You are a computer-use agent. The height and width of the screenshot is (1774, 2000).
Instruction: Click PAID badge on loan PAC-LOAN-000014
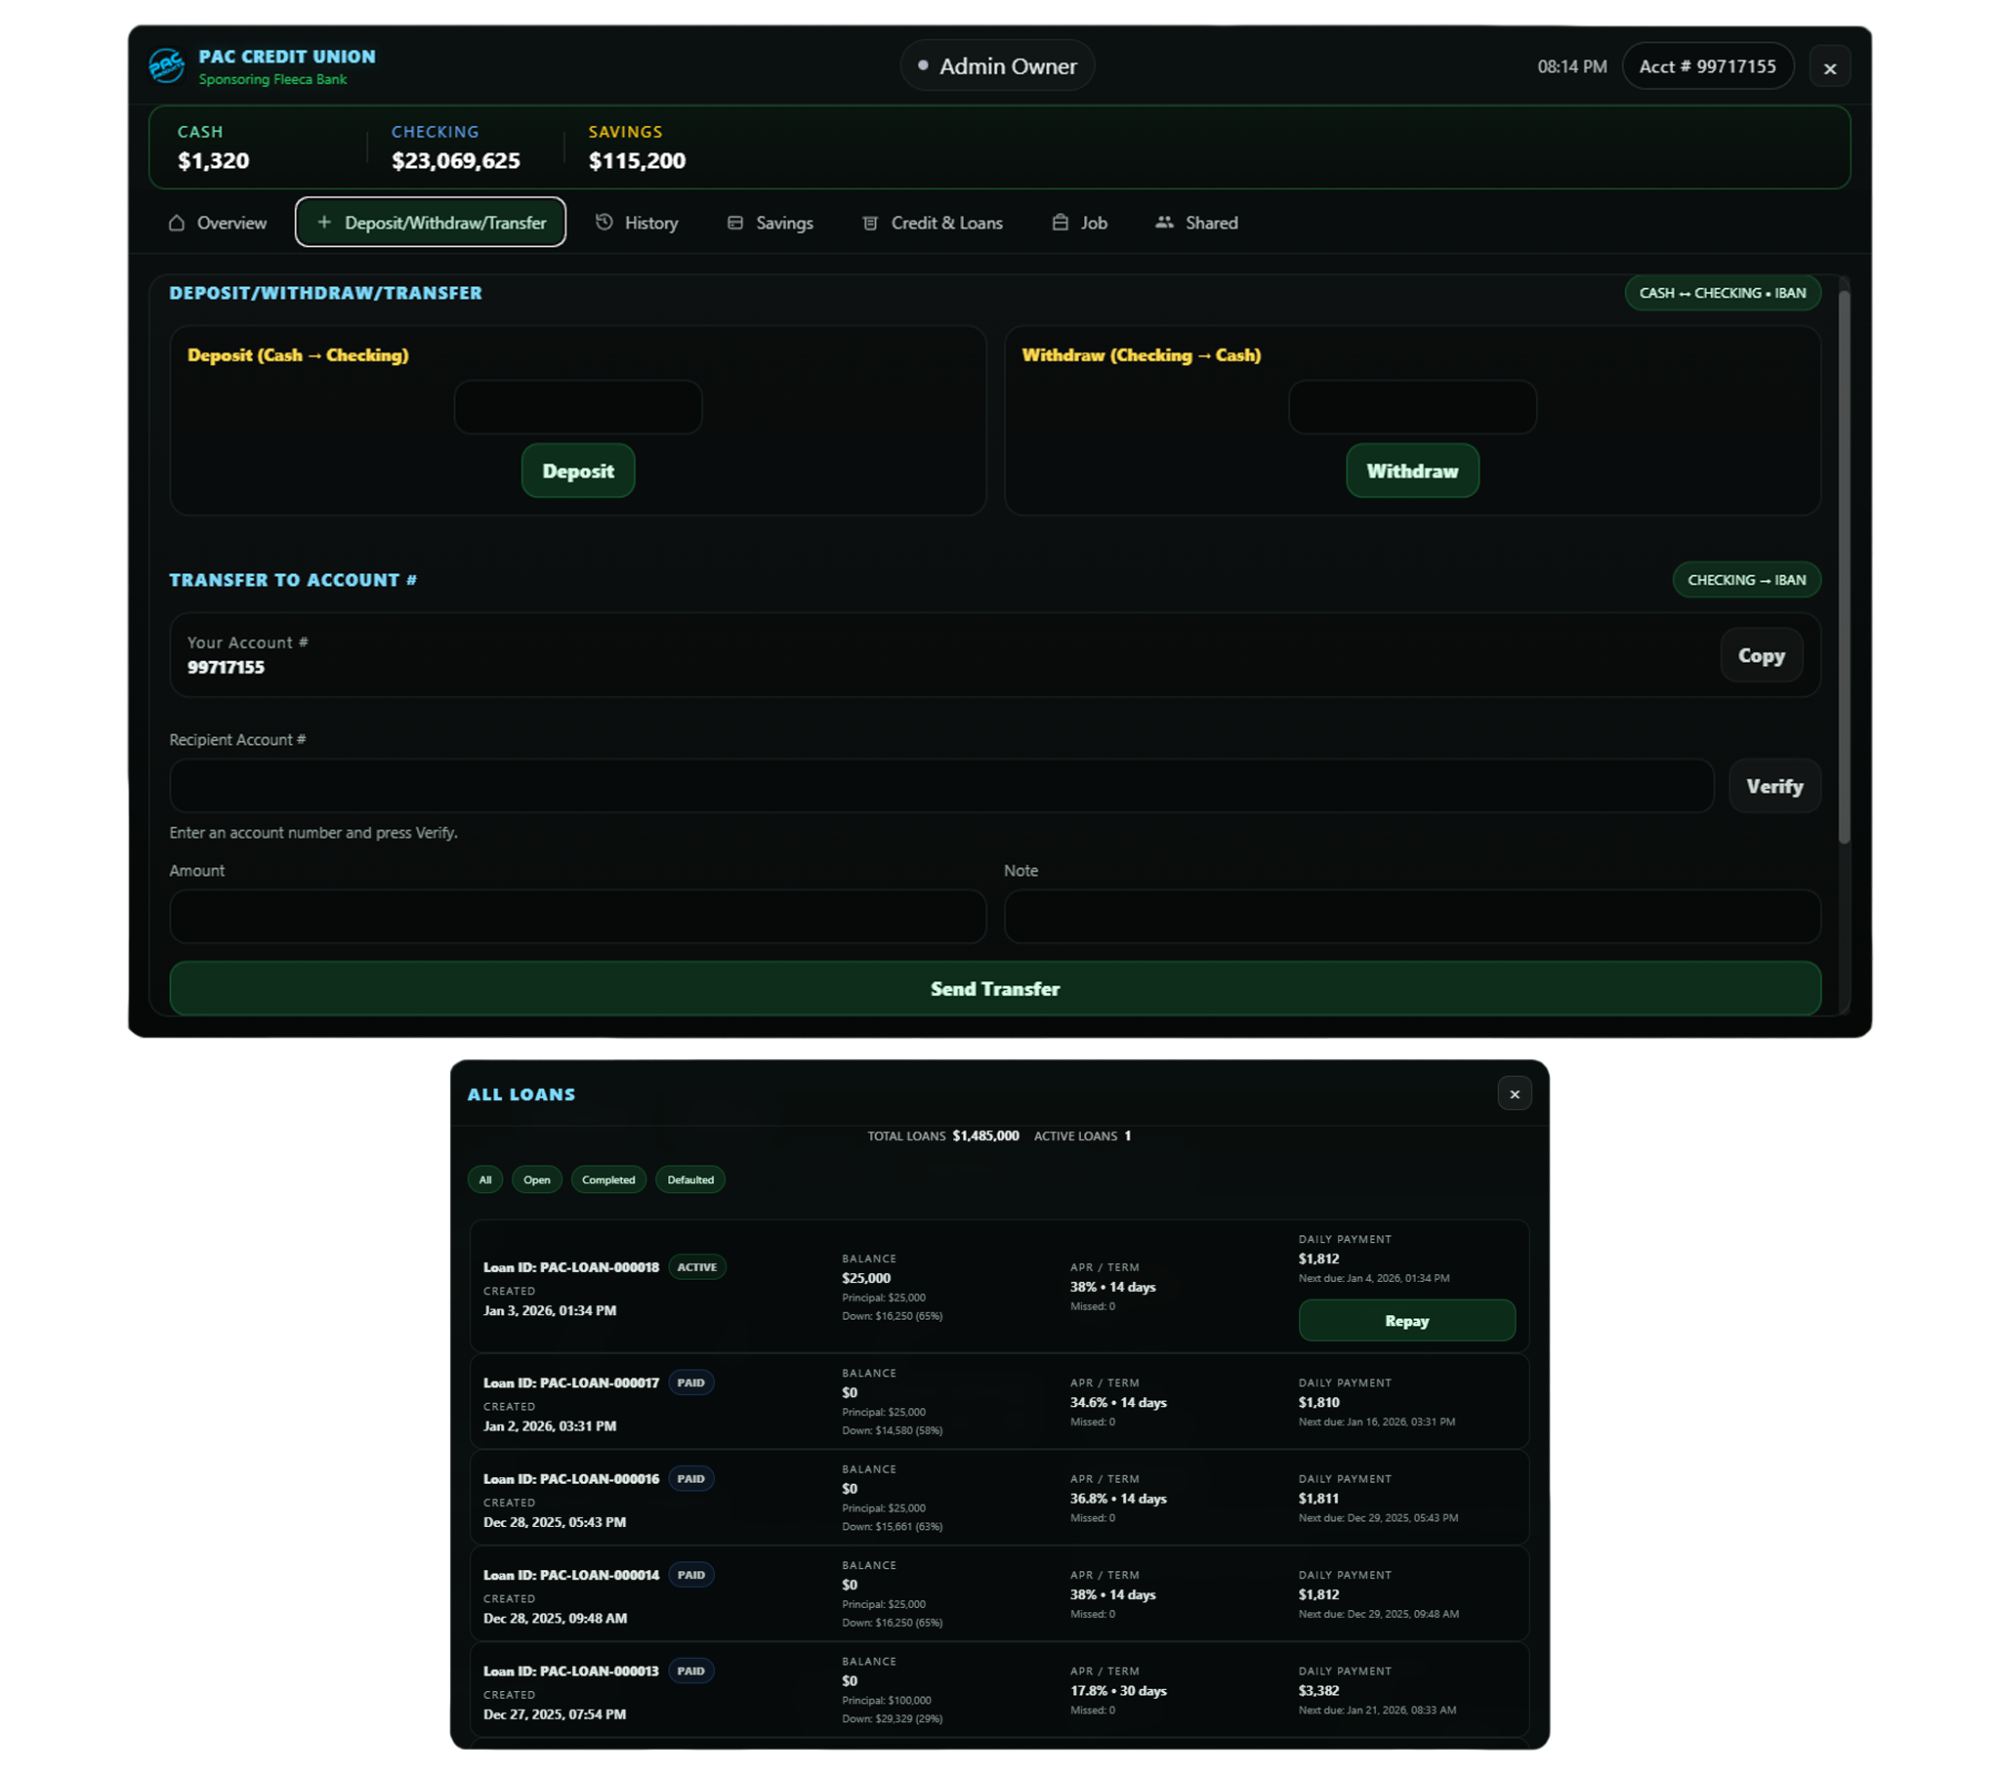691,1575
